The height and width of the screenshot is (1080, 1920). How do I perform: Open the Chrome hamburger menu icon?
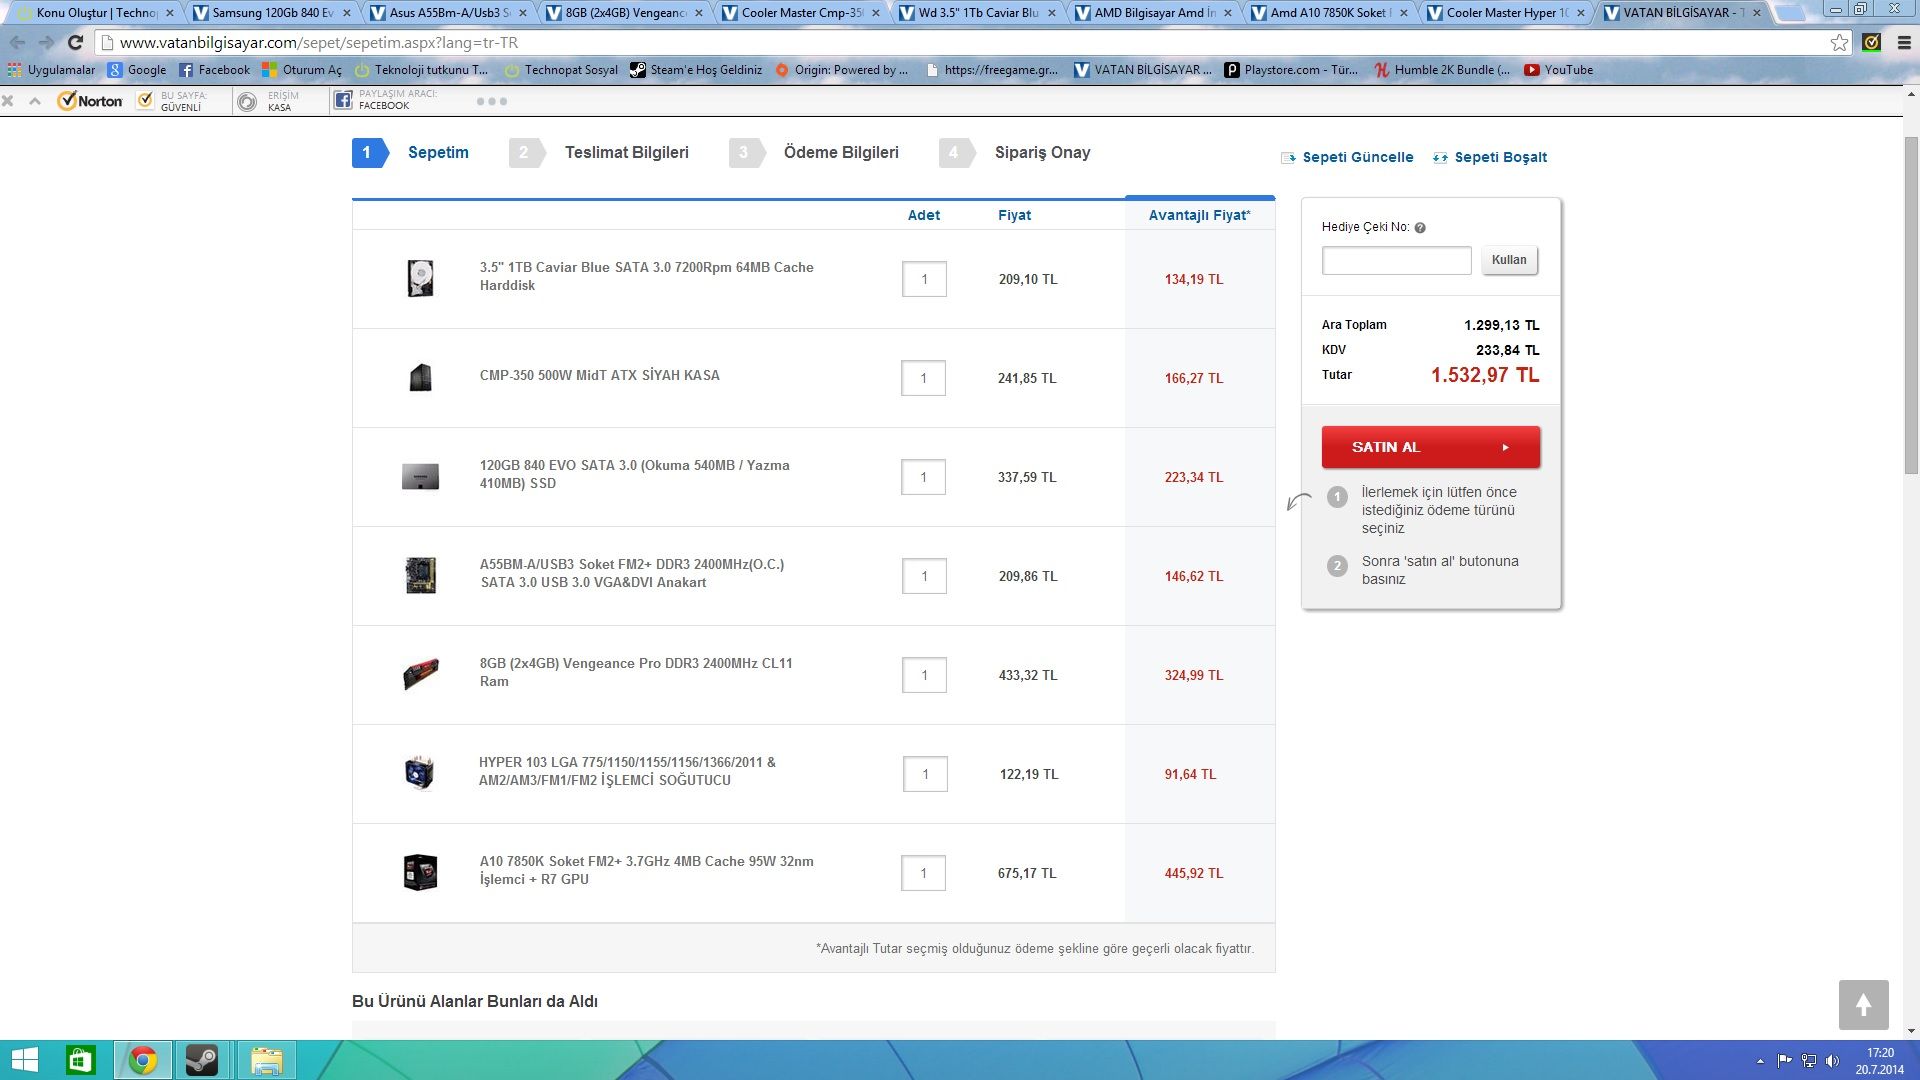(x=1904, y=42)
